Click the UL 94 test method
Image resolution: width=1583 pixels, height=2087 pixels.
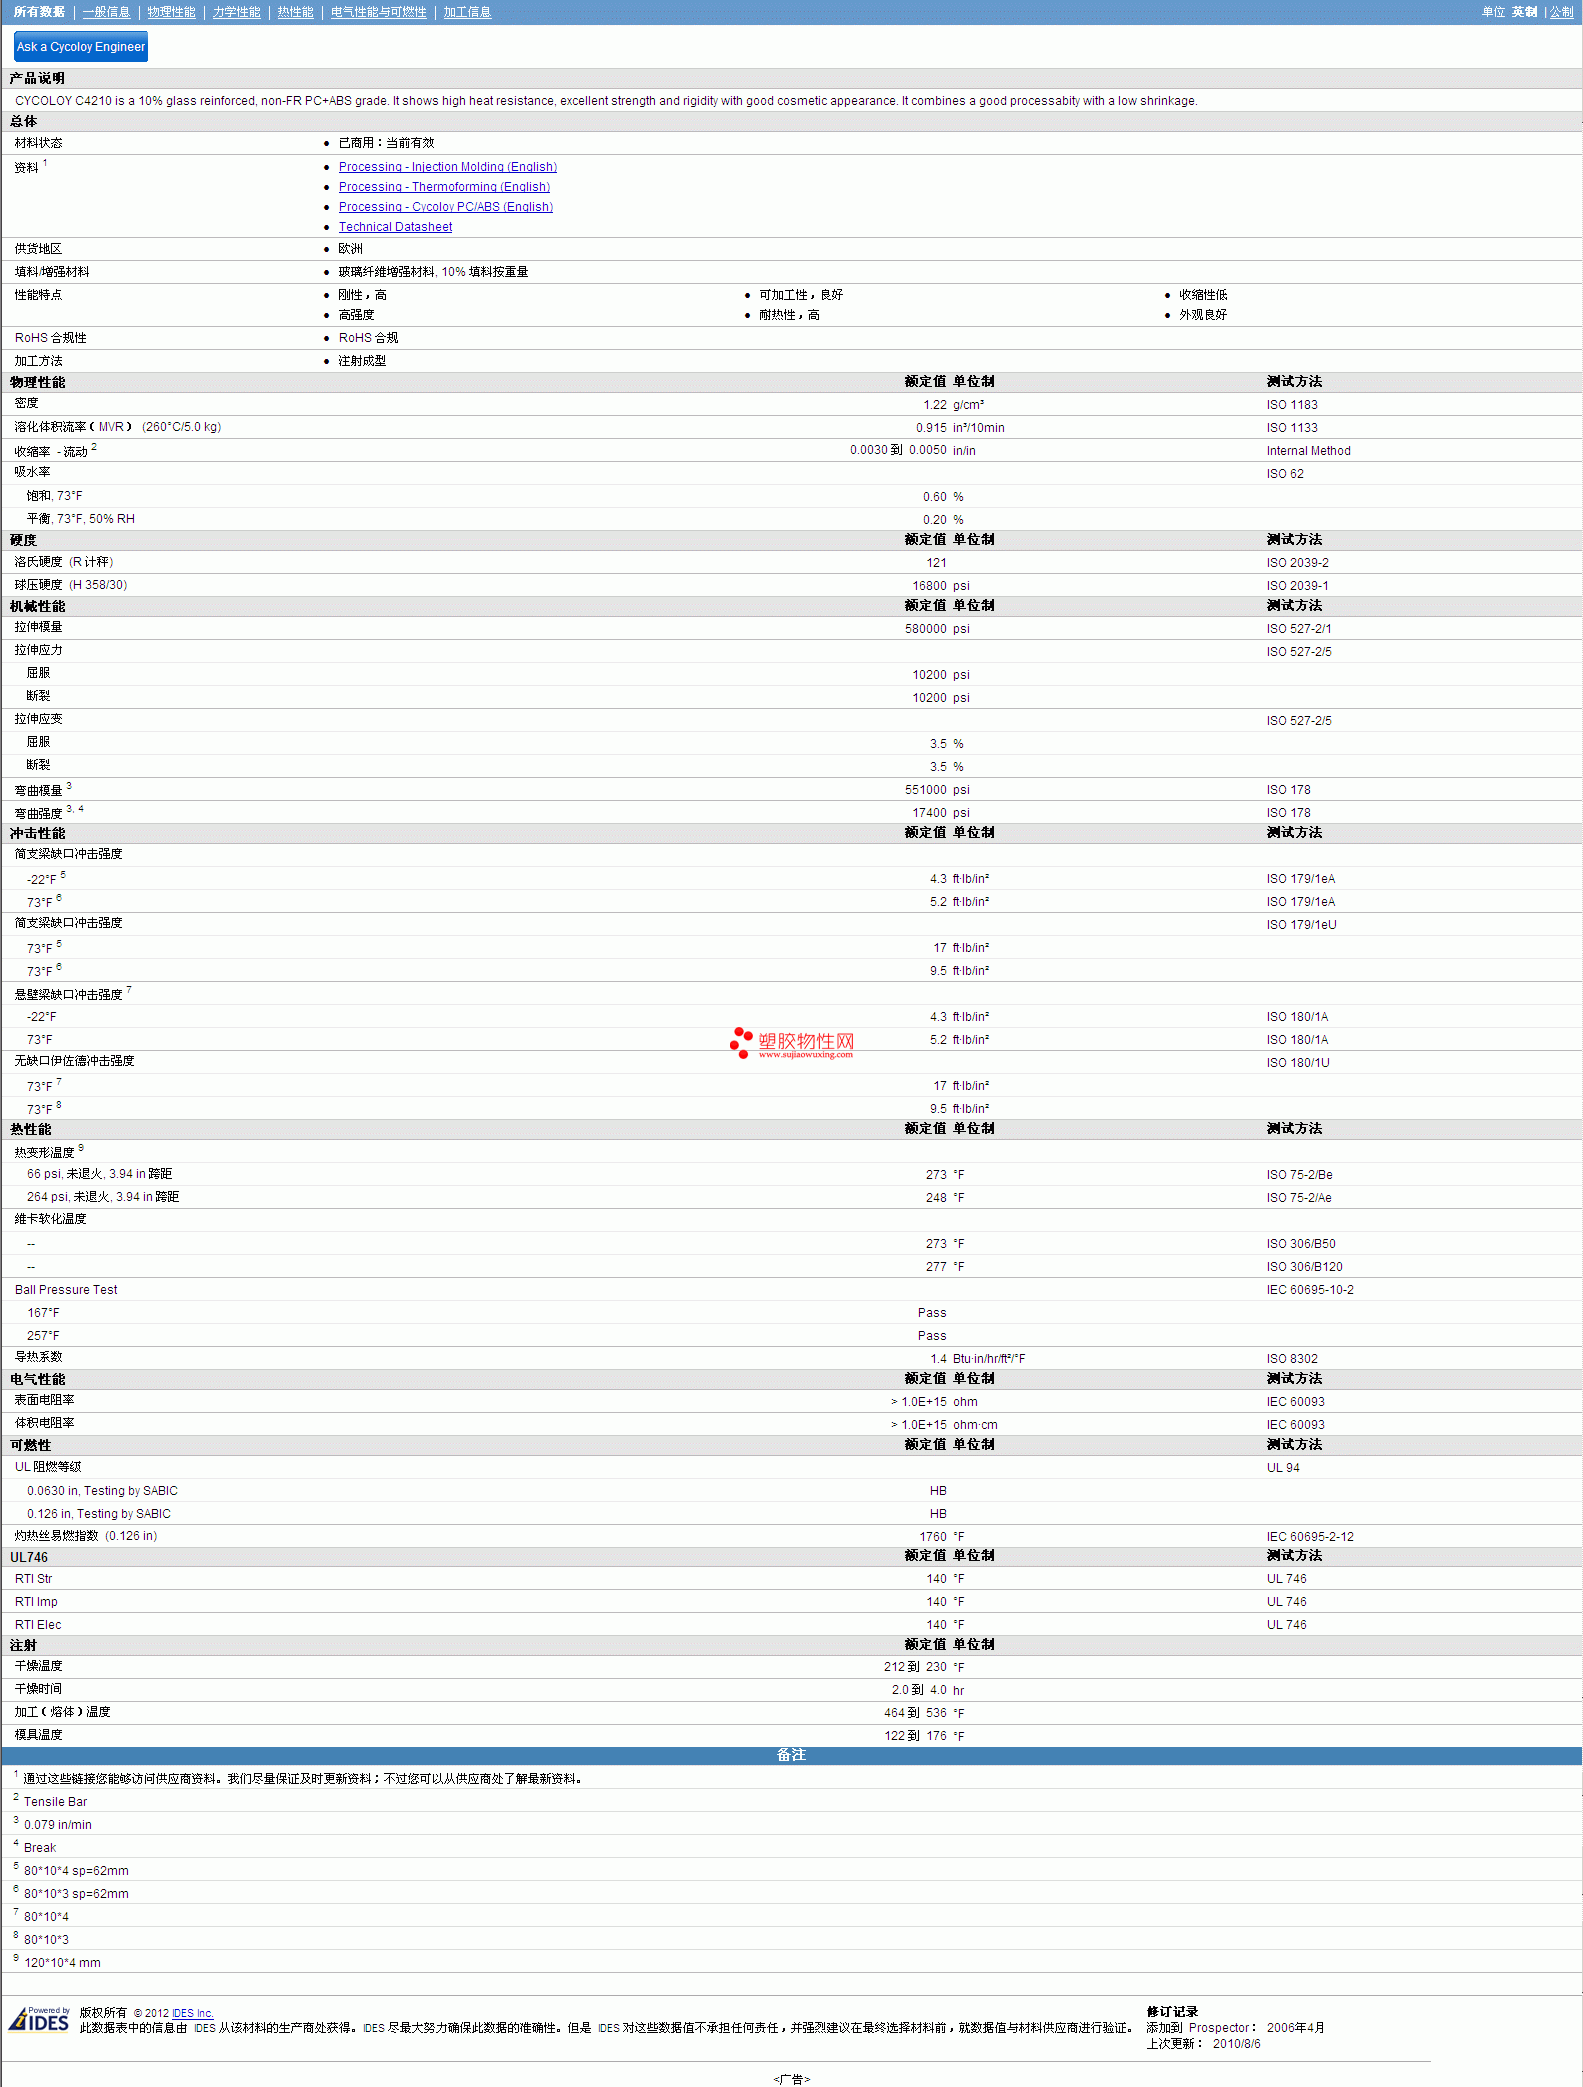coord(1283,1468)
